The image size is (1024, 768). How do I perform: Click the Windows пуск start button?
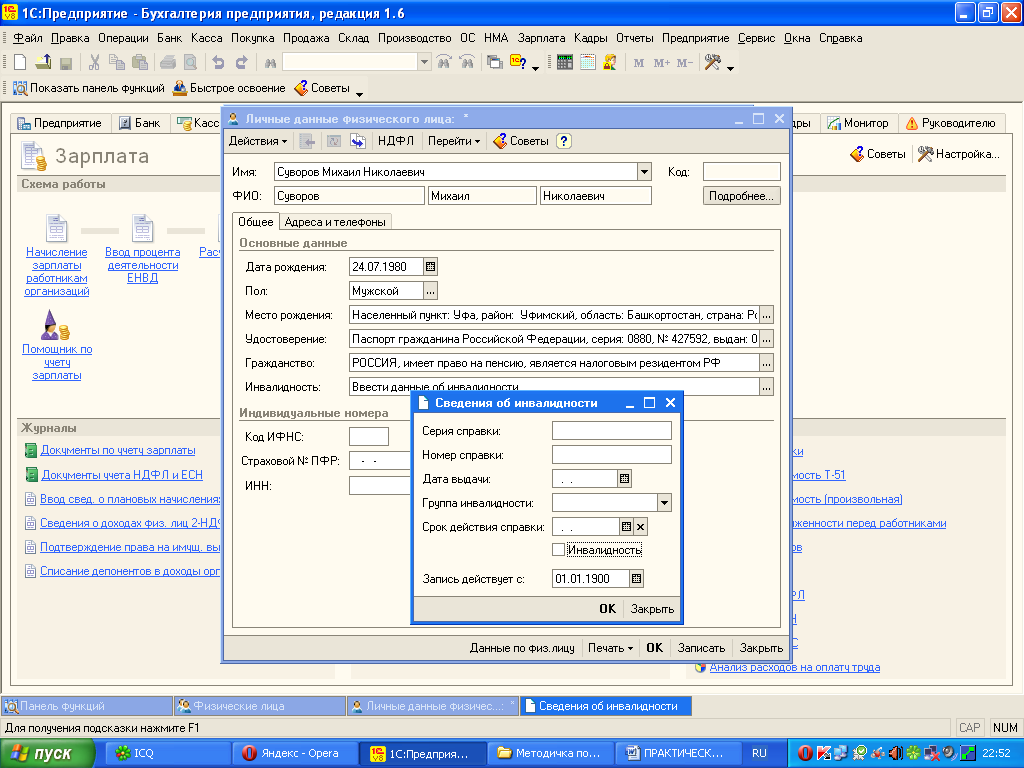click(46, 753)
